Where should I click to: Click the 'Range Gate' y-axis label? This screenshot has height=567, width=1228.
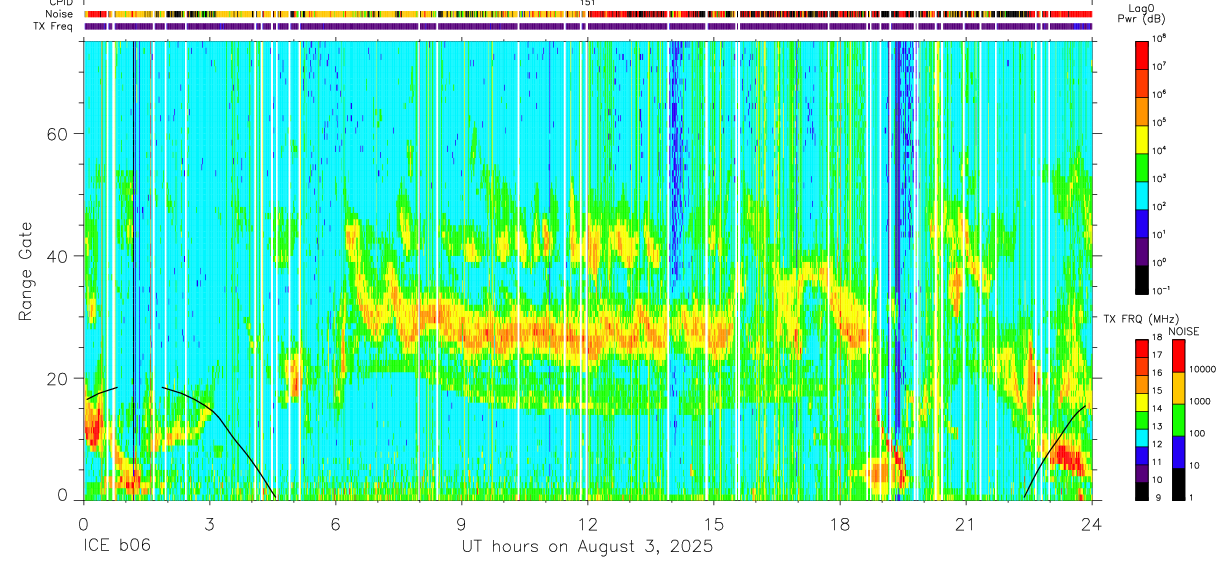[25, 272]
